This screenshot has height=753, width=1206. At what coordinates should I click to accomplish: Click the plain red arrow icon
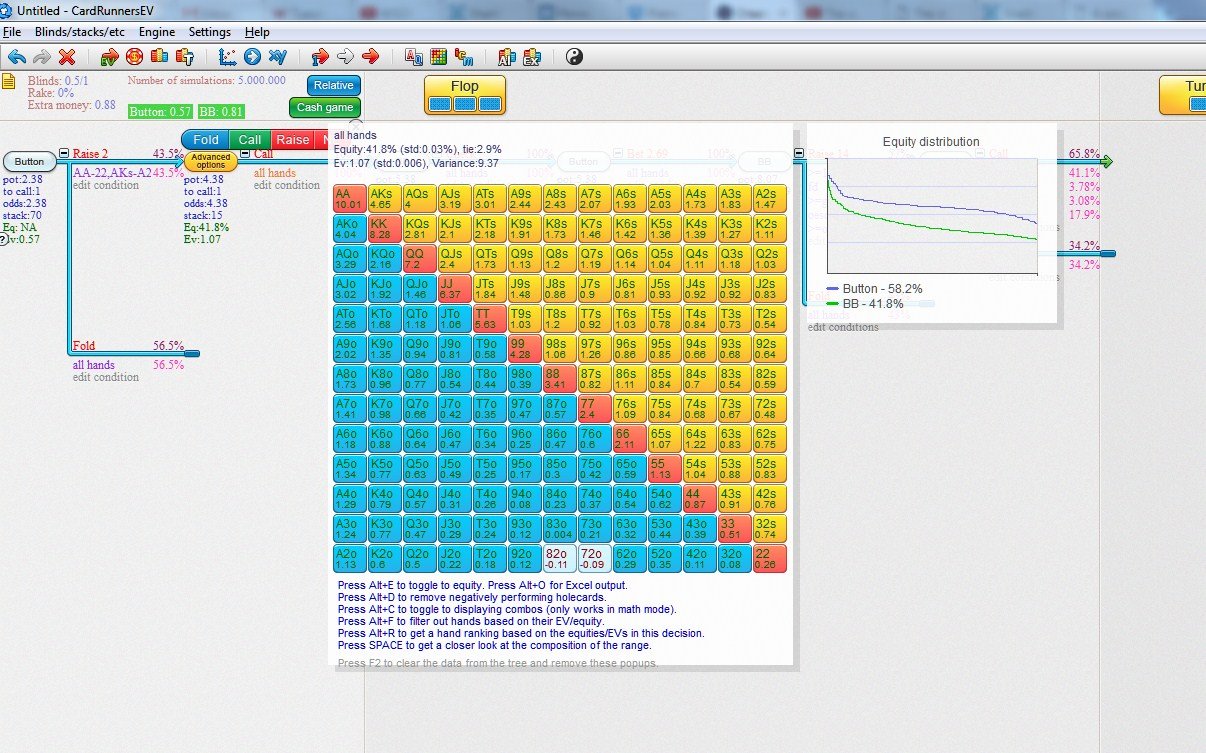click(x=370, y=56)
